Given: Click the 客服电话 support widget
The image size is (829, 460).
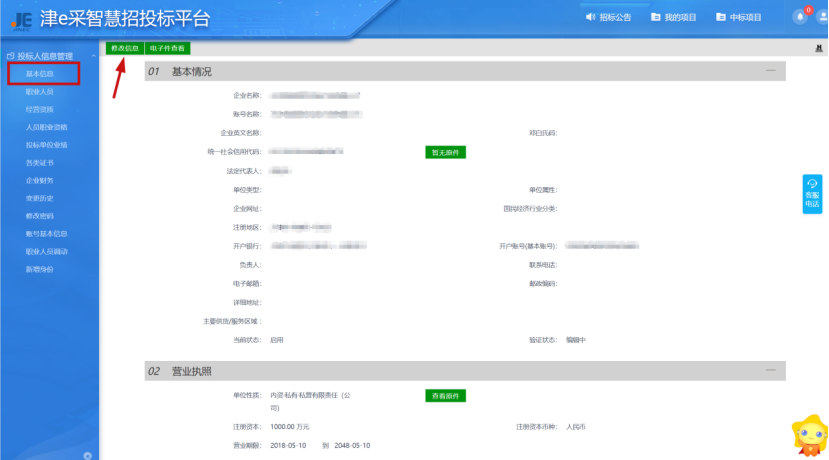Looking at the screenshot, I should point(812,193).
